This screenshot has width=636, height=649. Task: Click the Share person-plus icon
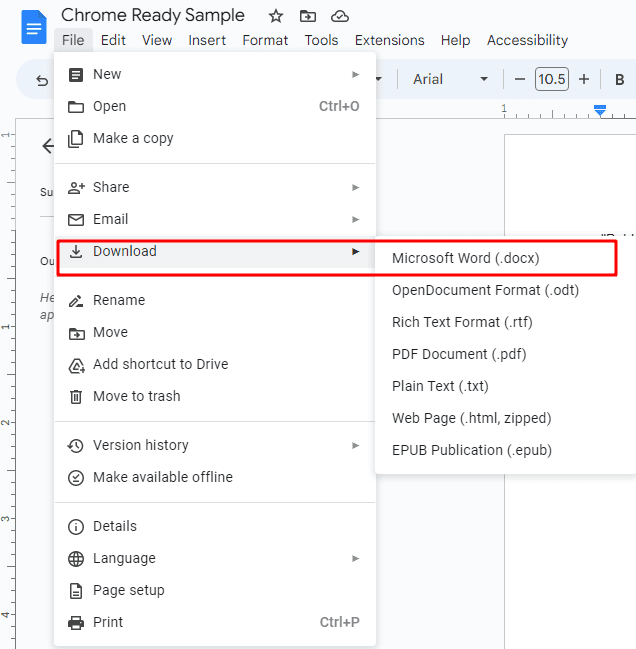point(76,187)
